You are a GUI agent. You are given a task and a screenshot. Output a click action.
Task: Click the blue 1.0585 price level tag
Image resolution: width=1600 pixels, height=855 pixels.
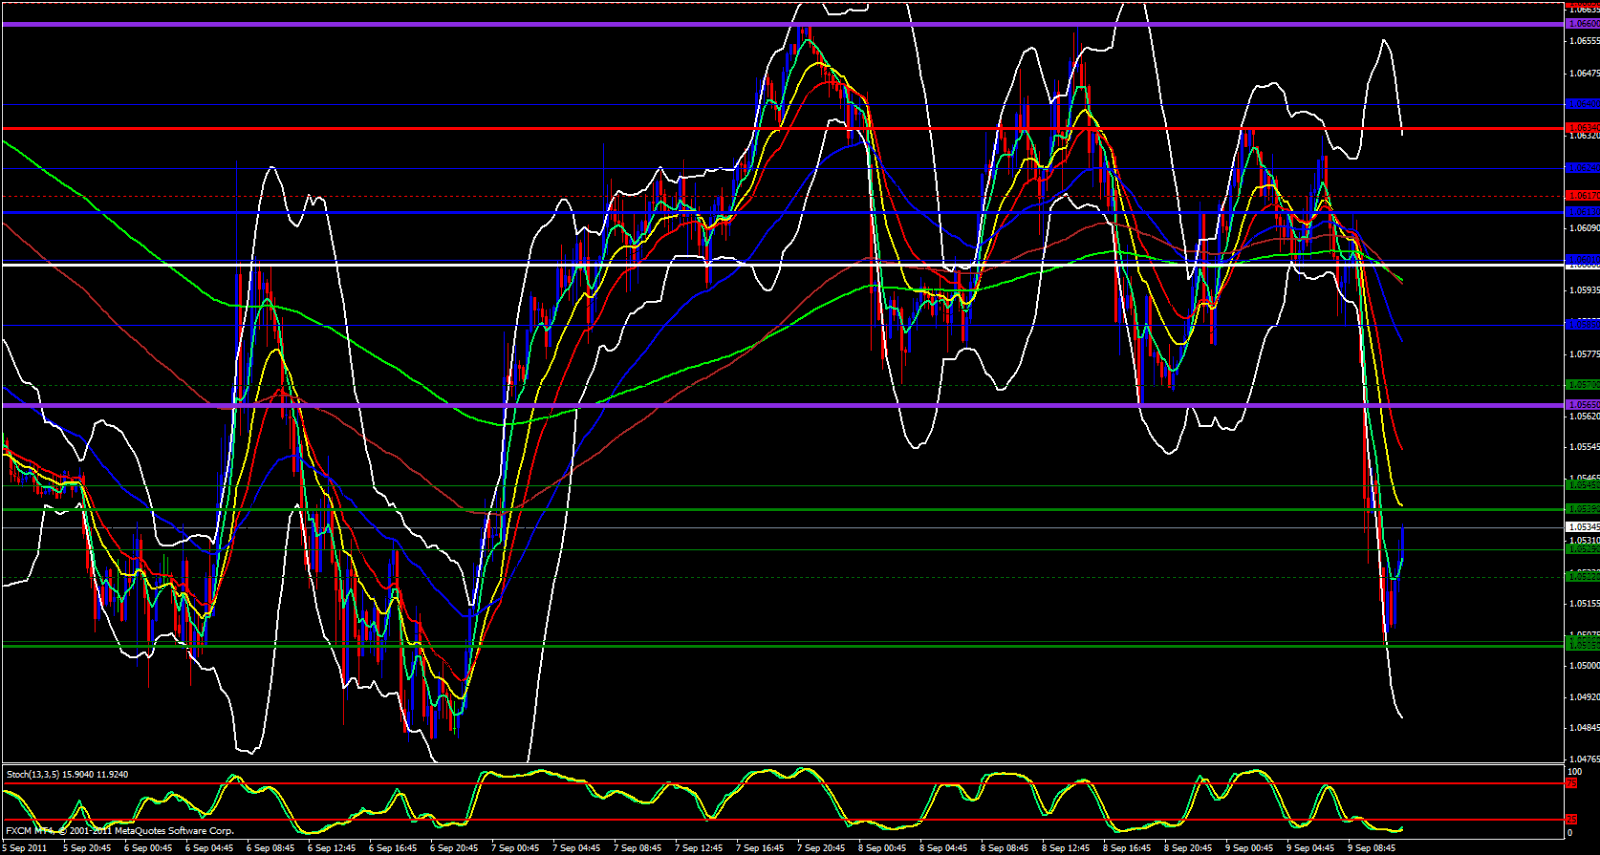tap(1582, 324)
